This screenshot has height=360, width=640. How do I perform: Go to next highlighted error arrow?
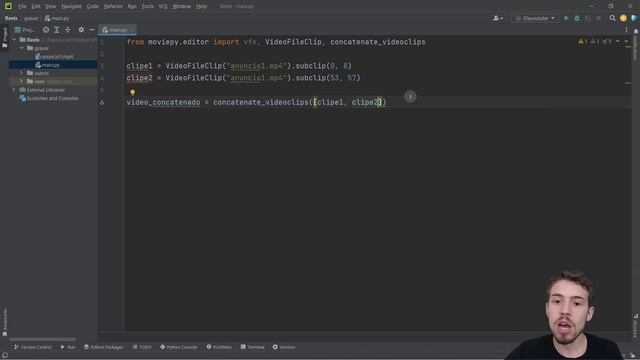(x=626, y=41)
